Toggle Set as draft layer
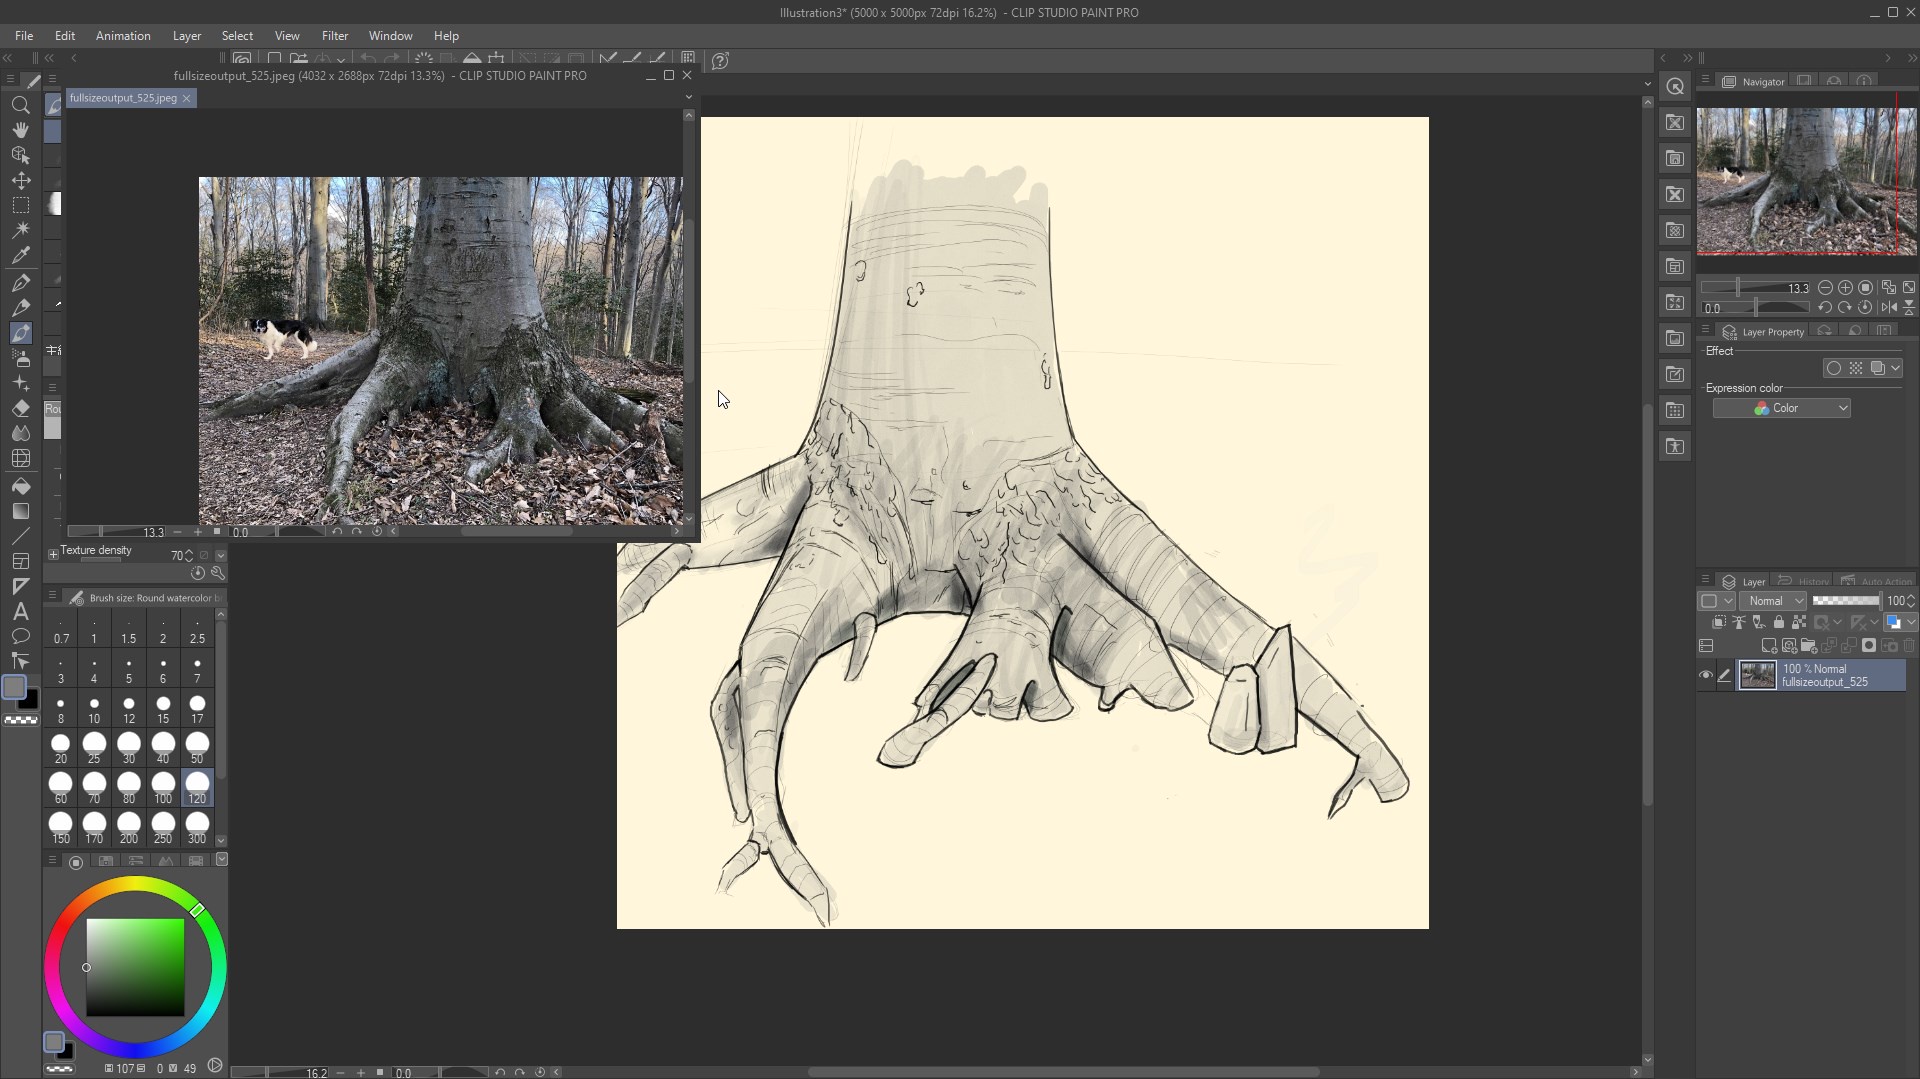This screenshot has width=1920, height=1079. point(1759,622)
